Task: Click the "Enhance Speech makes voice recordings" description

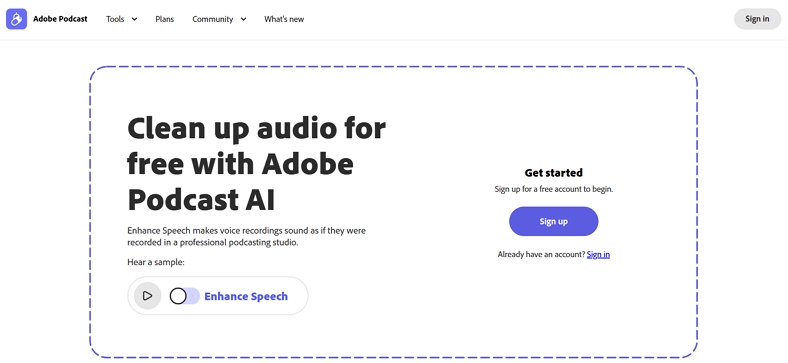Action: click(x=246, y=237)
